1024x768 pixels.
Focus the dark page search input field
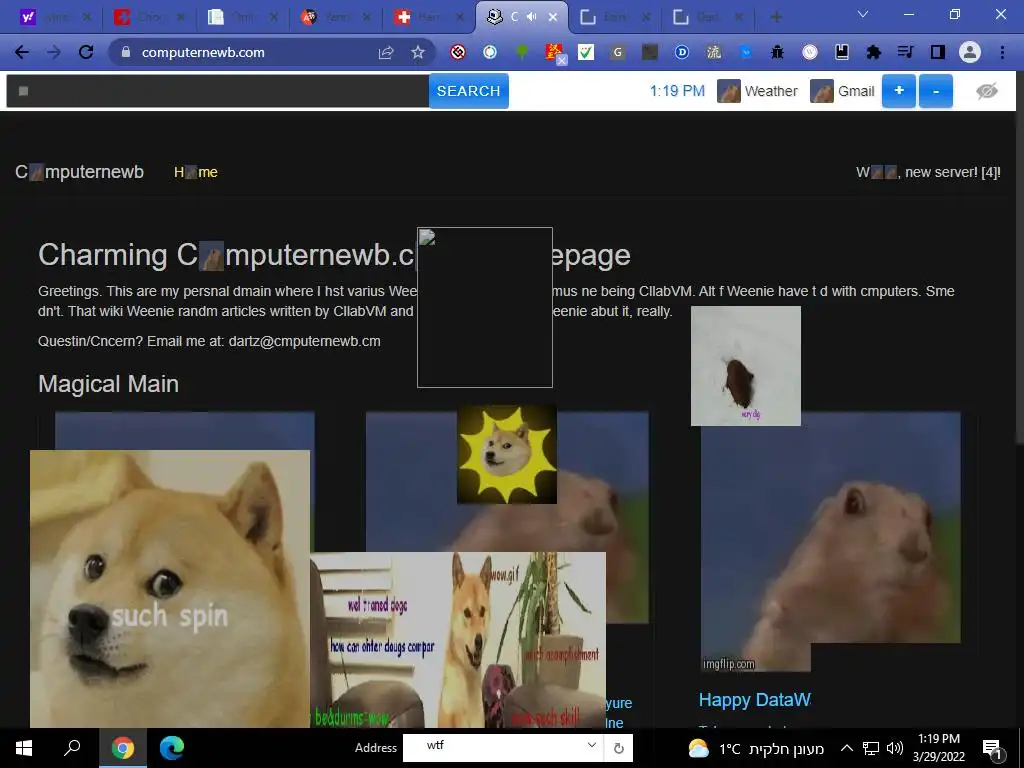point(217,91)
